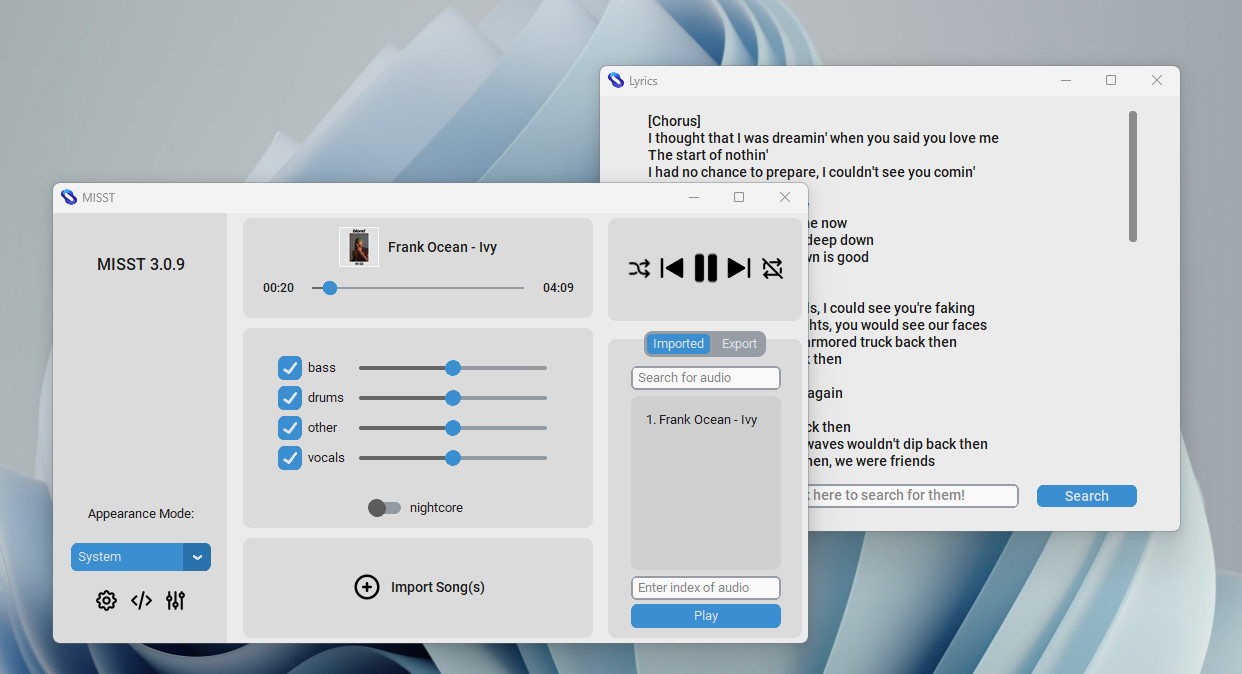Enable the nightcore switch

pos(384,508)
